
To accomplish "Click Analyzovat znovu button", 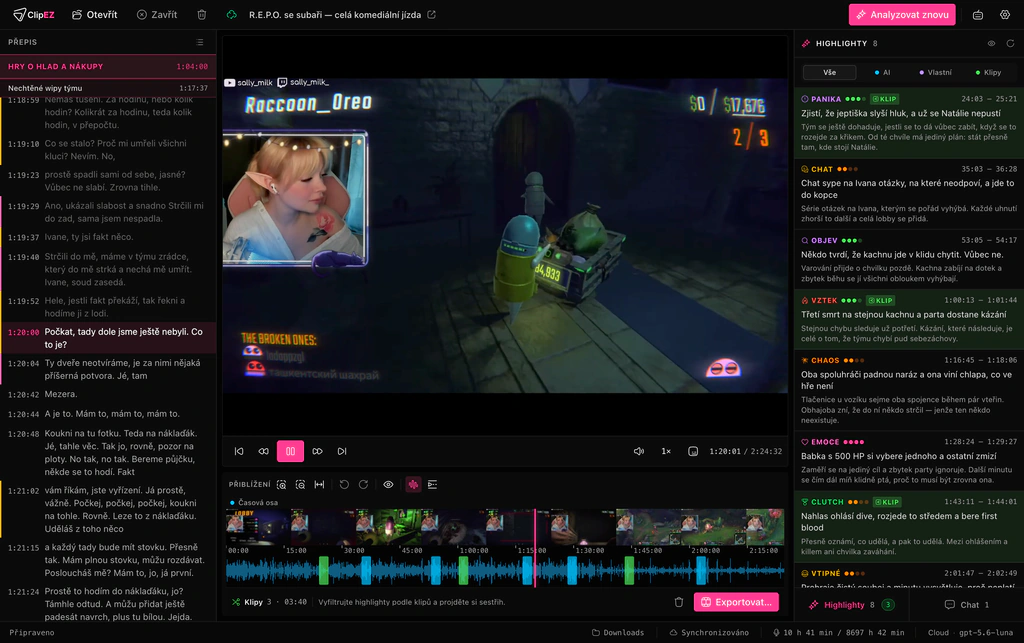I will pyautogui.click(x=902, y=14).
